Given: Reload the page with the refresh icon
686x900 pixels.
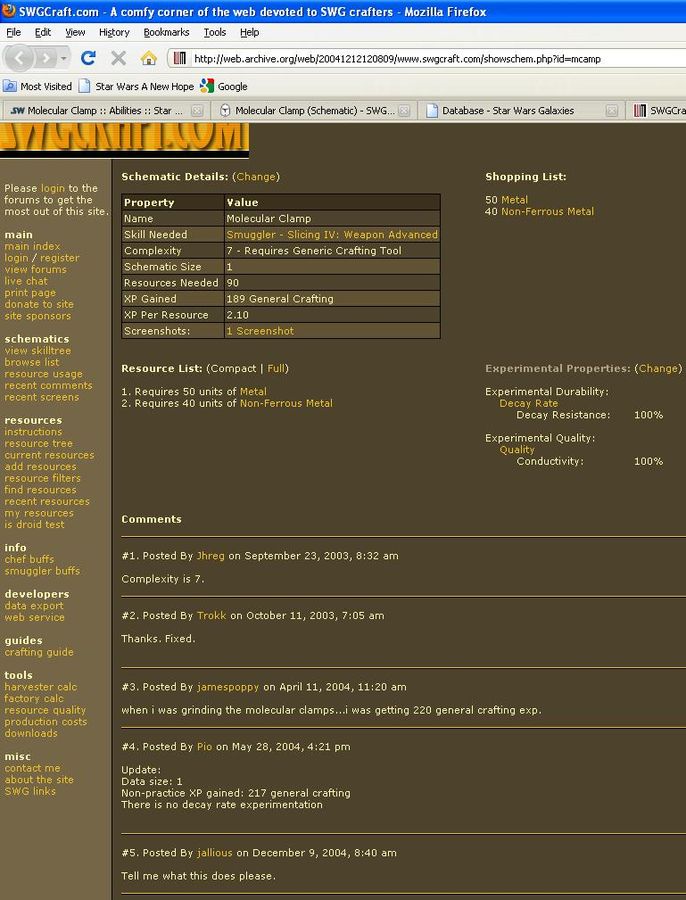Looking at the screenshot, I should point(88,58).
